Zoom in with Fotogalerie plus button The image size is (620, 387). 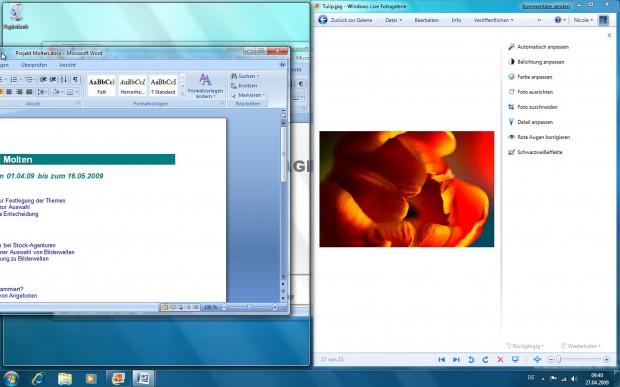[606, 359]
